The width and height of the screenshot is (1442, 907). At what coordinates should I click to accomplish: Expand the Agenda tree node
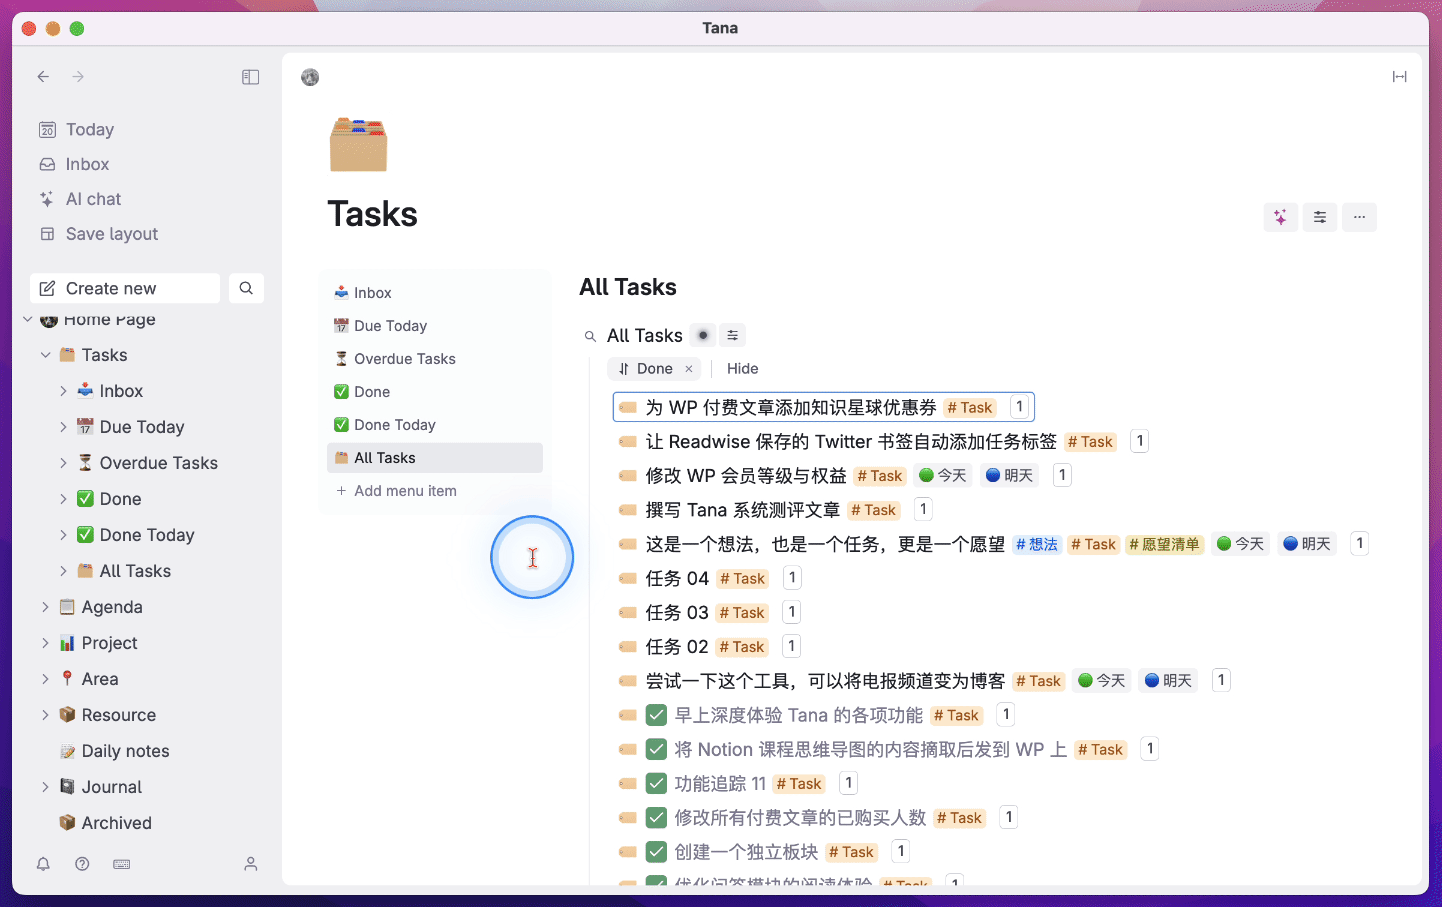coord(45,607)
